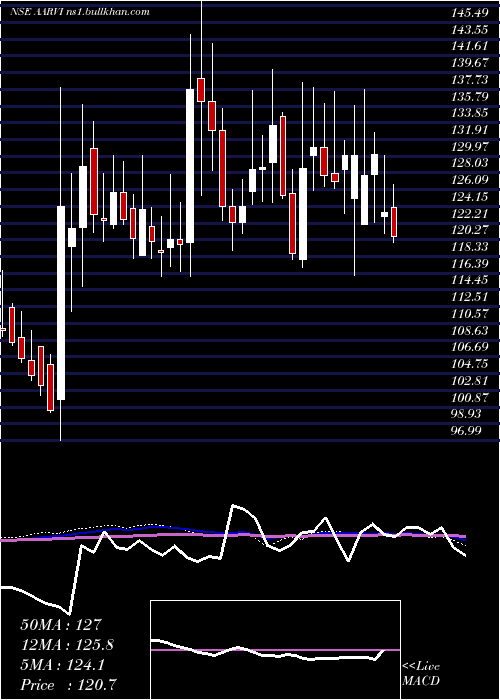Click the 120.27 price axis label
This screenshot has height=700, width=500.
[x=469, y=230]
